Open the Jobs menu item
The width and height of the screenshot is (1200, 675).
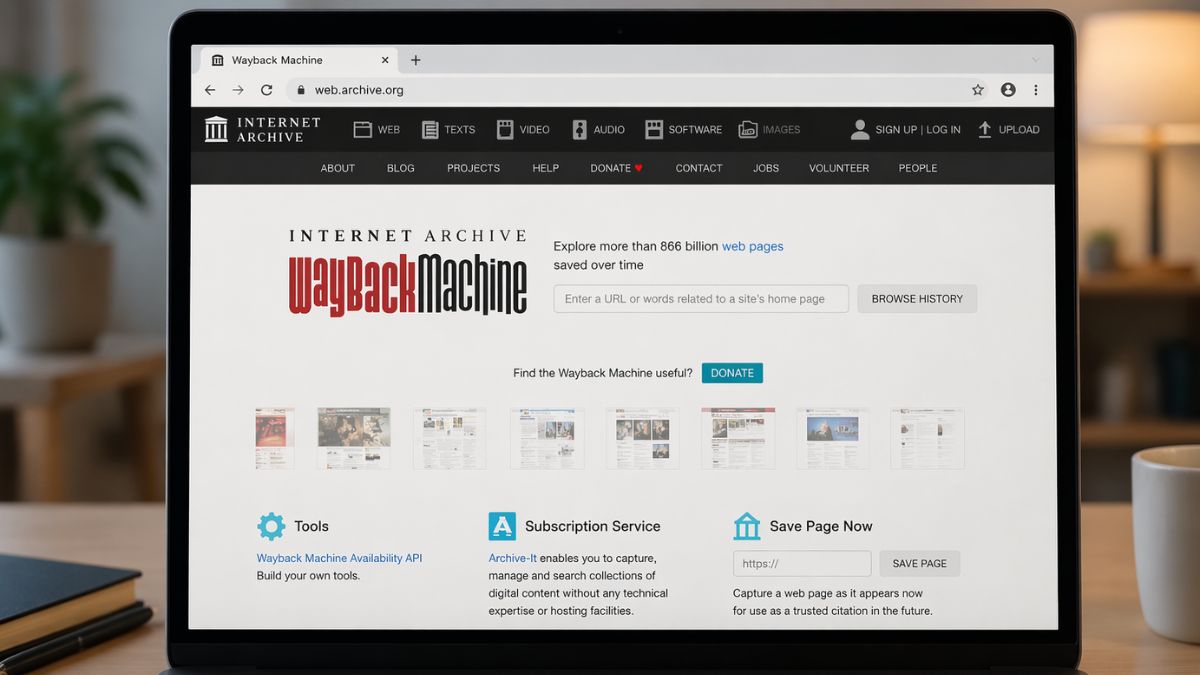(x=766, y=168)
